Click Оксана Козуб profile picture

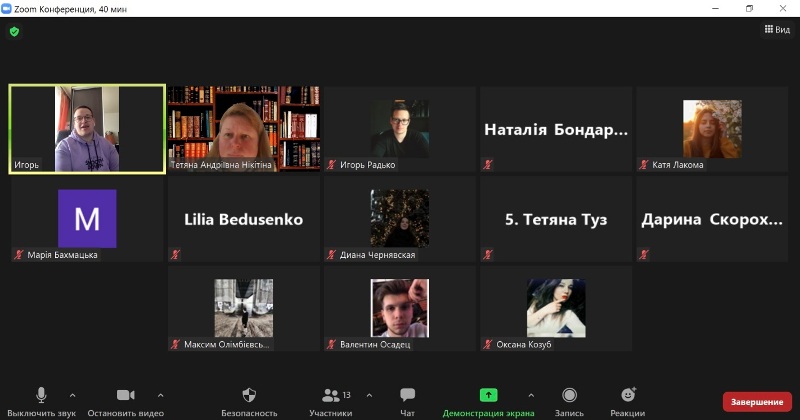[x=556, y=308]
